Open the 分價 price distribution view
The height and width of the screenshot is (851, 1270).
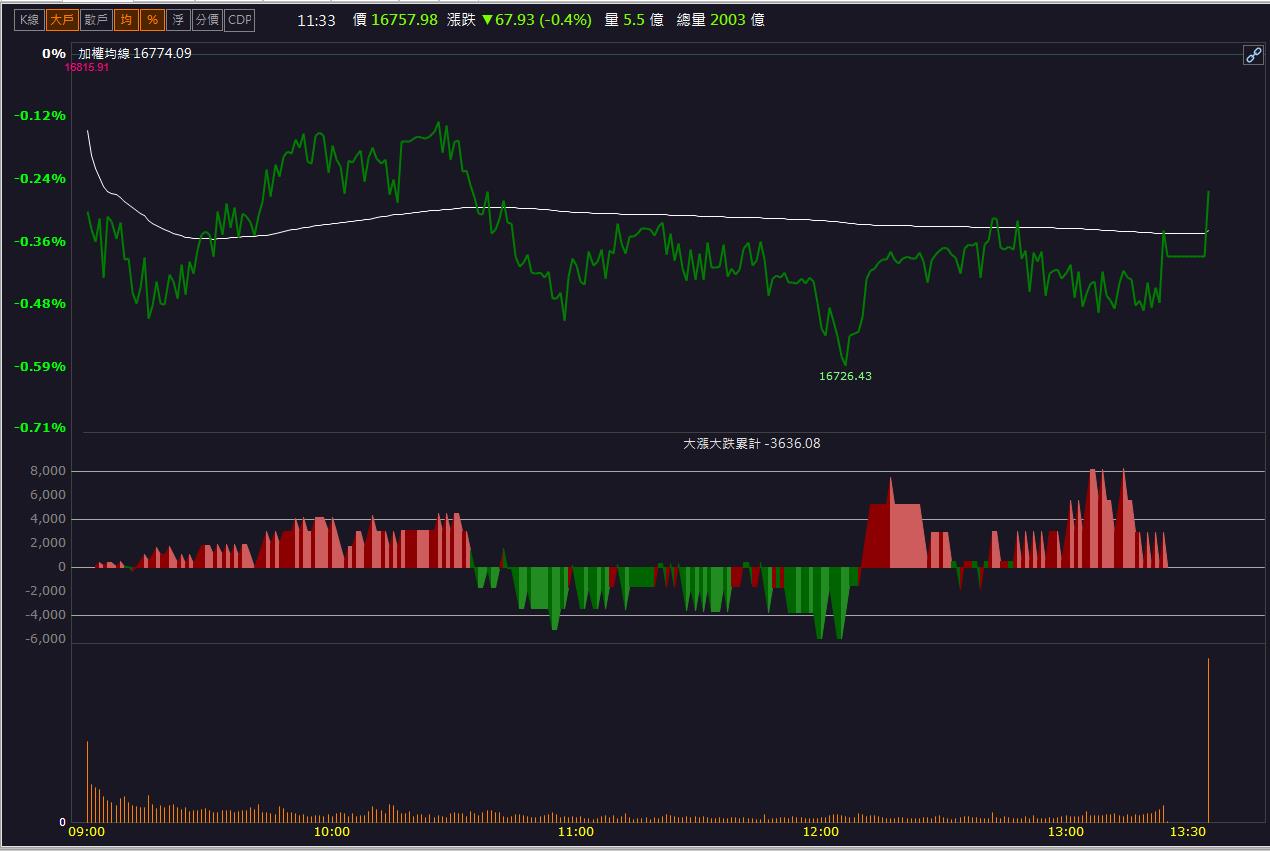(x=207, y=20)
